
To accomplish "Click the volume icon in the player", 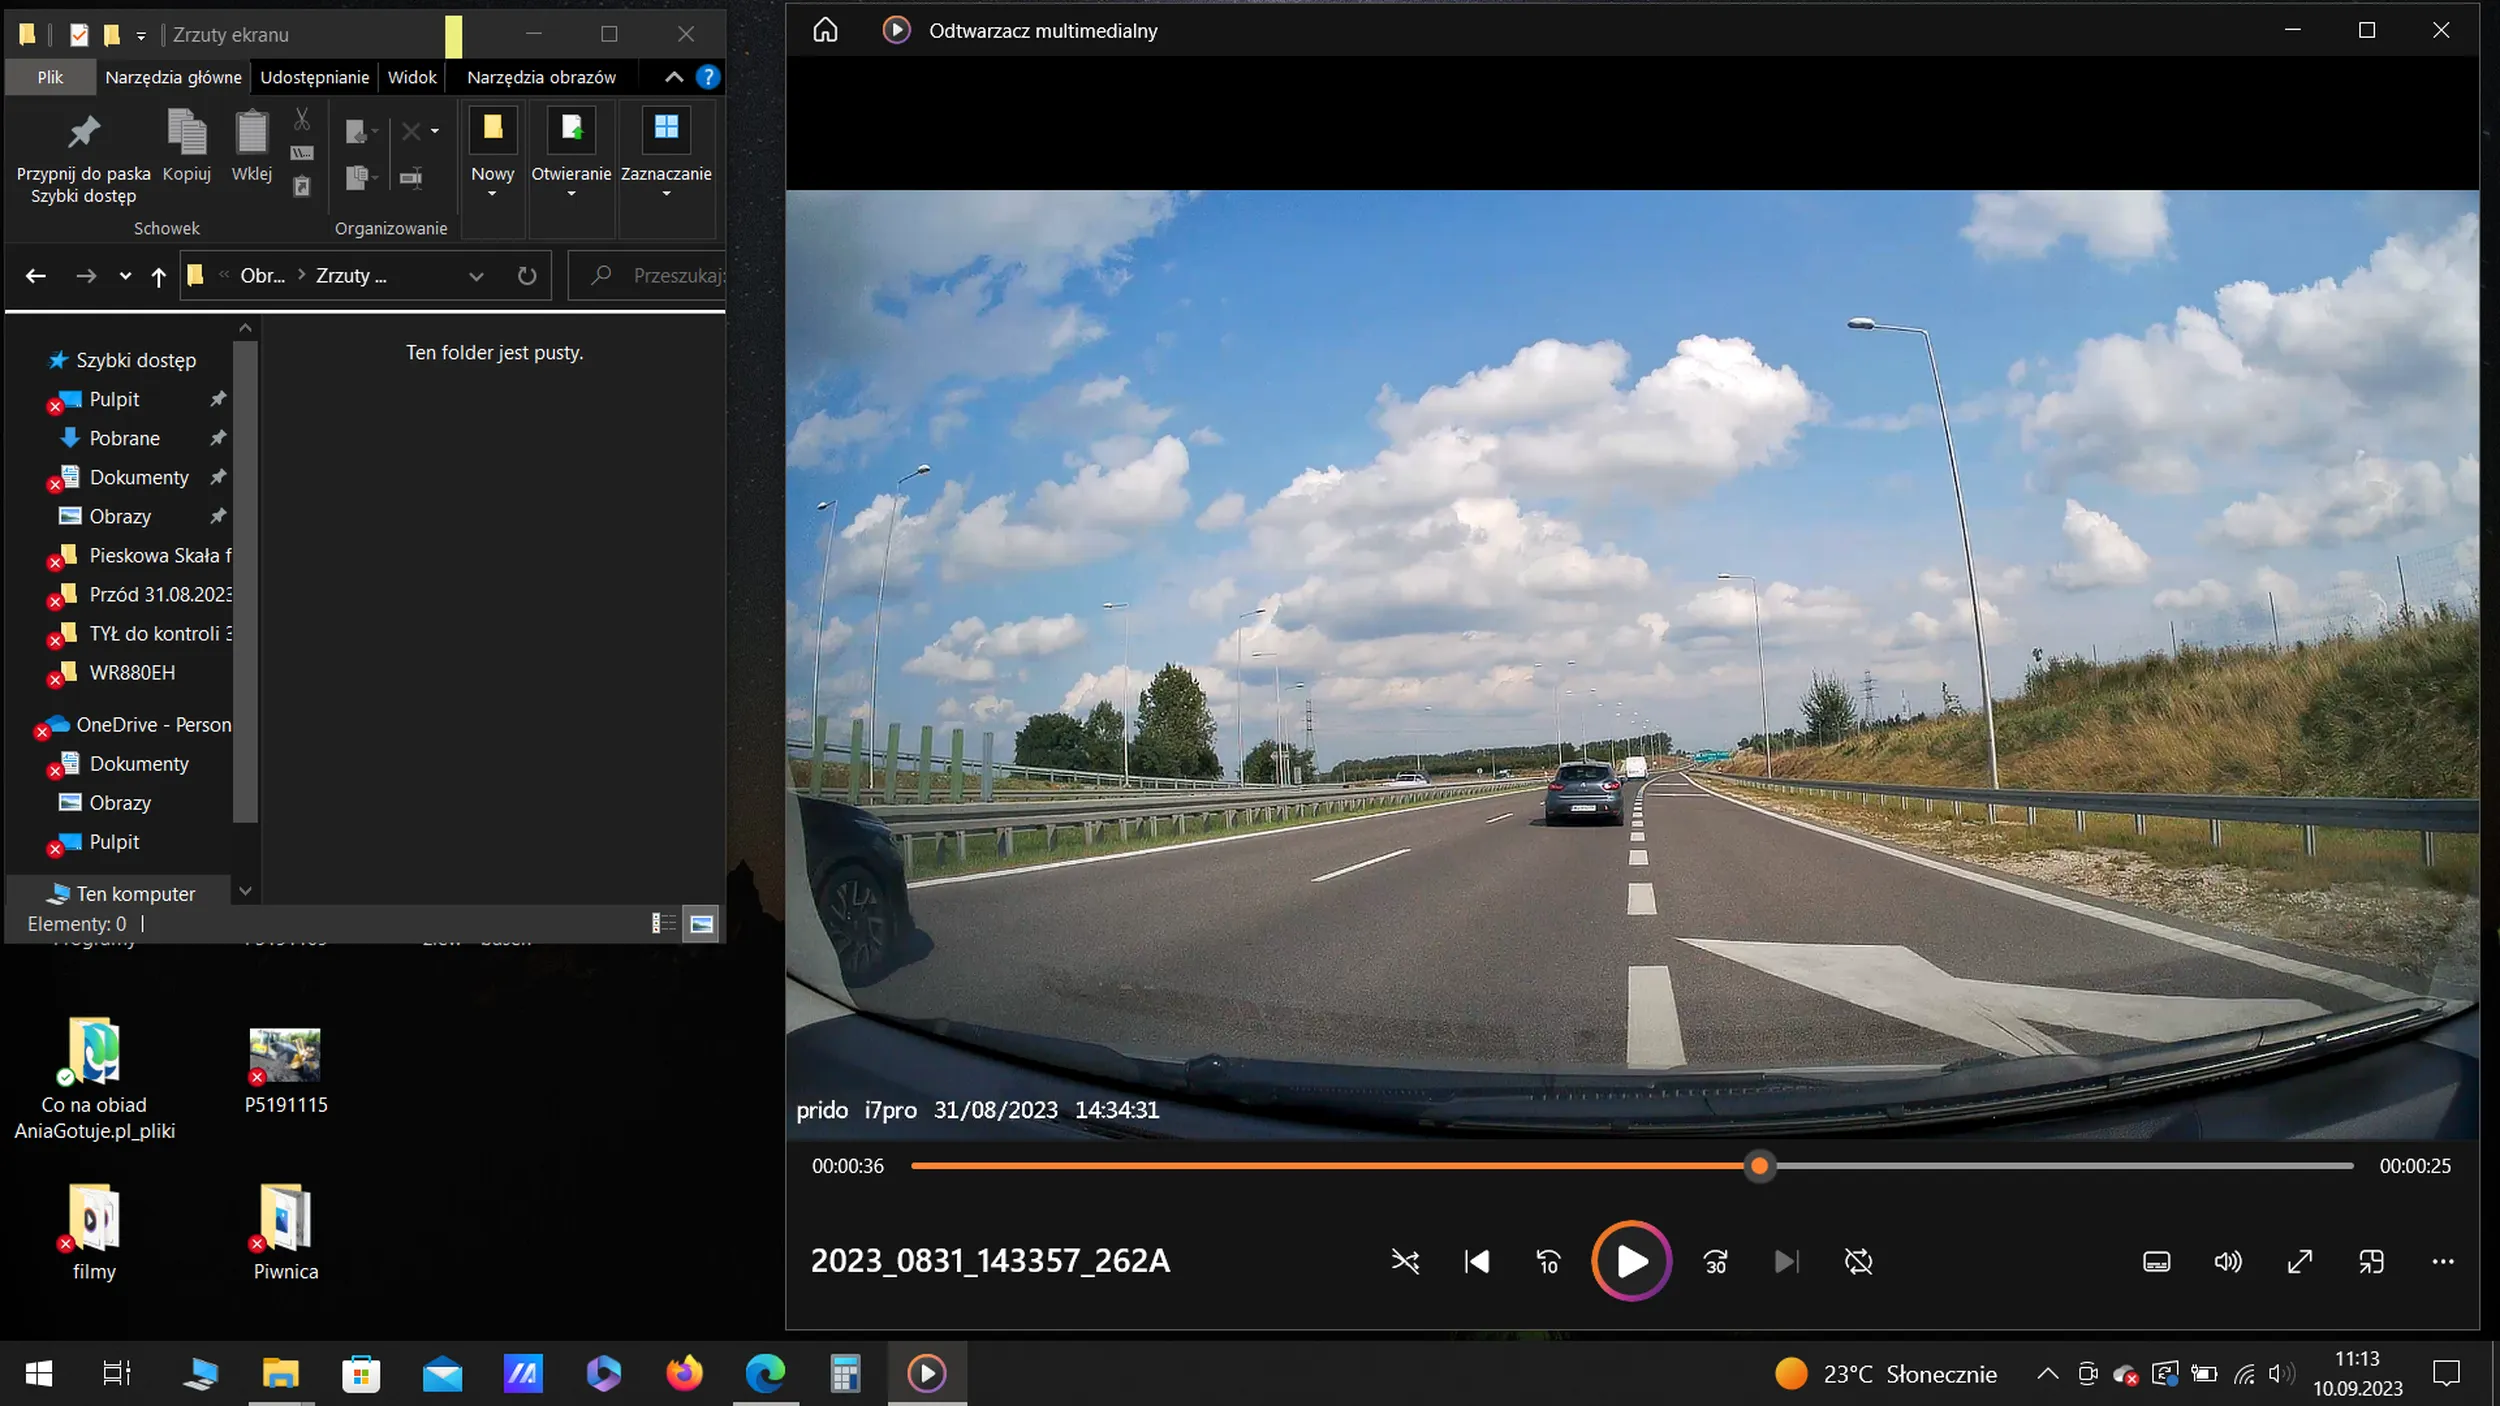I will [2229, 1261].
